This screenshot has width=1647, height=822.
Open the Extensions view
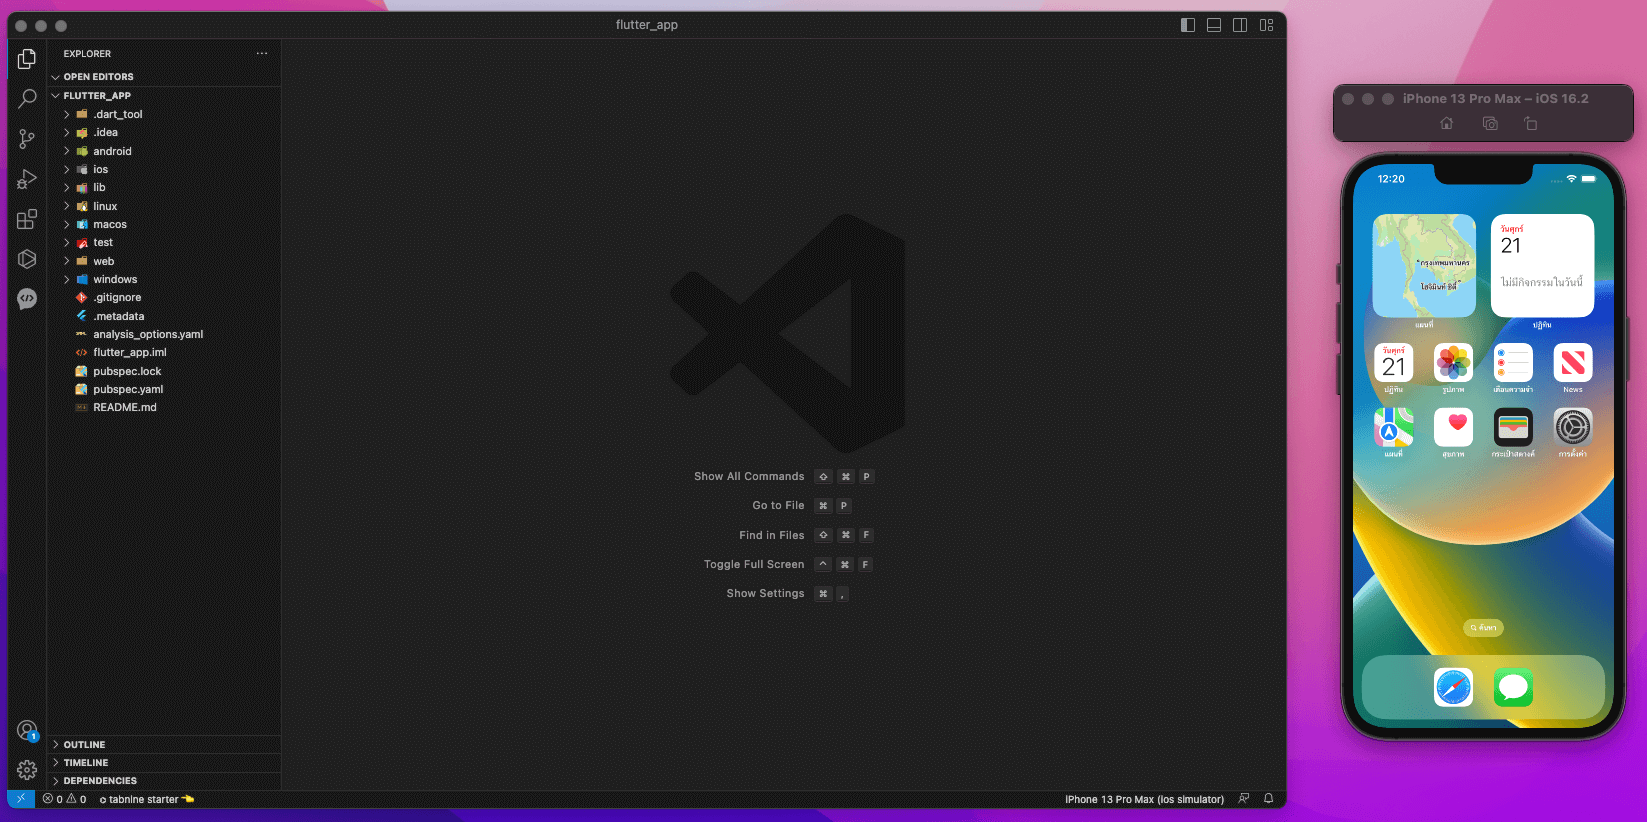[27, 219]
